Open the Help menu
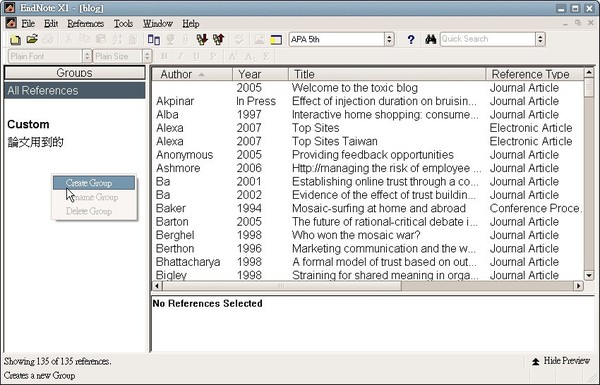 tap(191, 23)
